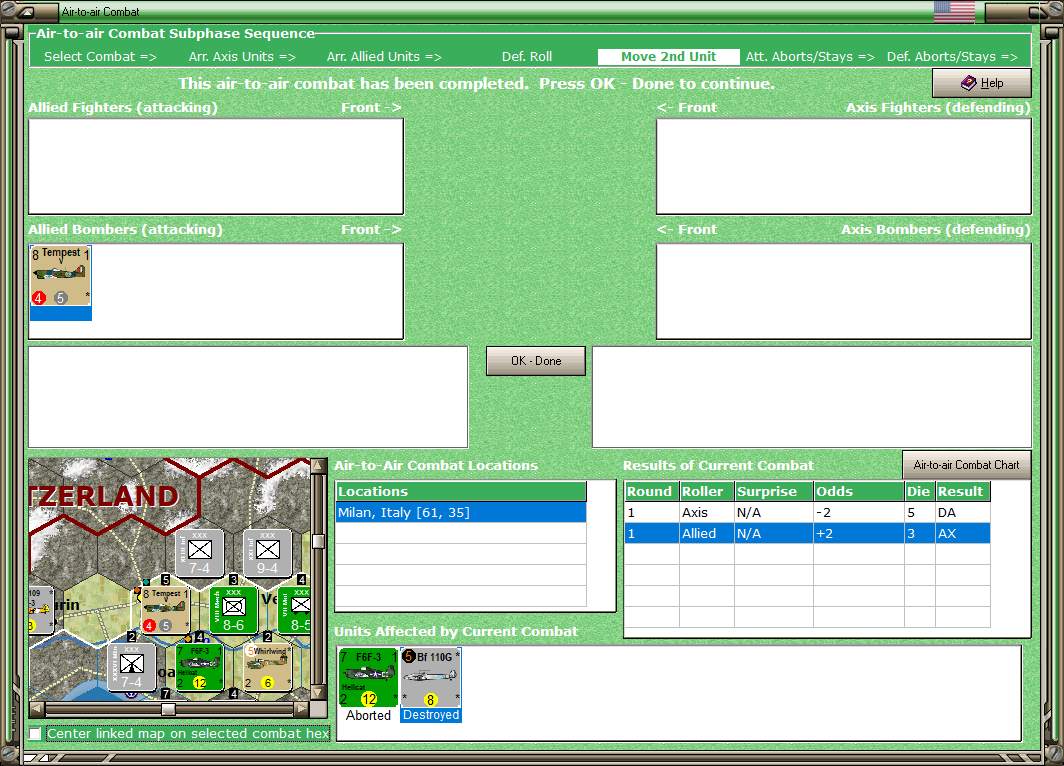Select the 9-4 infantry unit on the map
Screen dimensions: 1064x766
[x=267, y=554]
